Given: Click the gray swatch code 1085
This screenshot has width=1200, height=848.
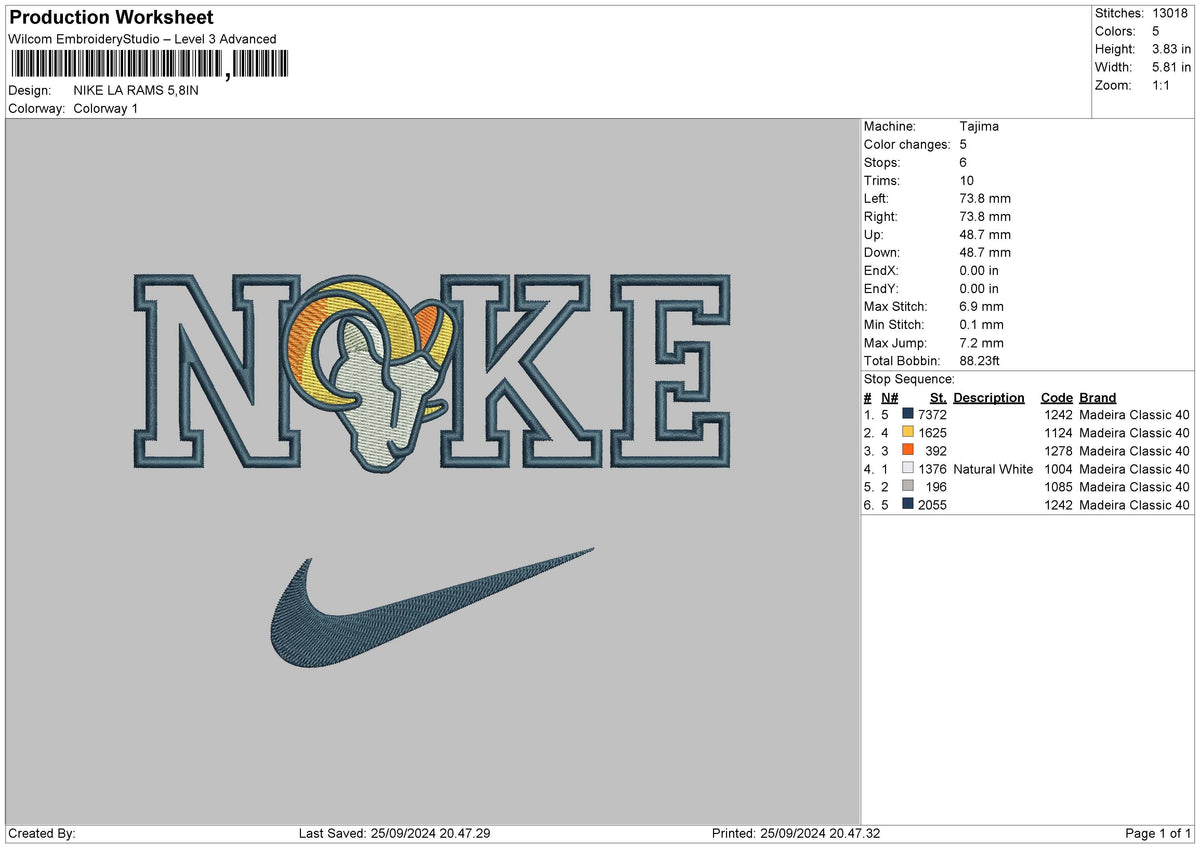Looking at the screenshot, I should click(908, 487).
